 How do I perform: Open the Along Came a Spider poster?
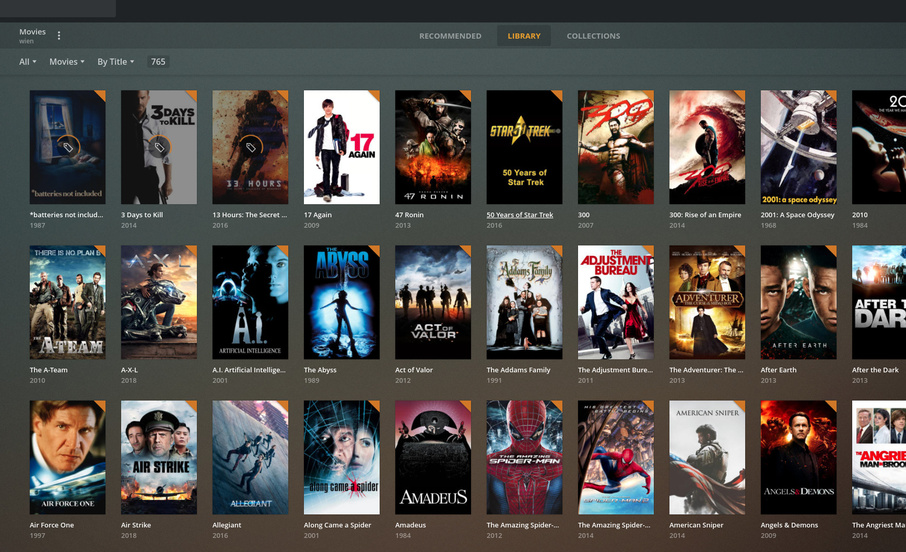[x=341, y=457]
